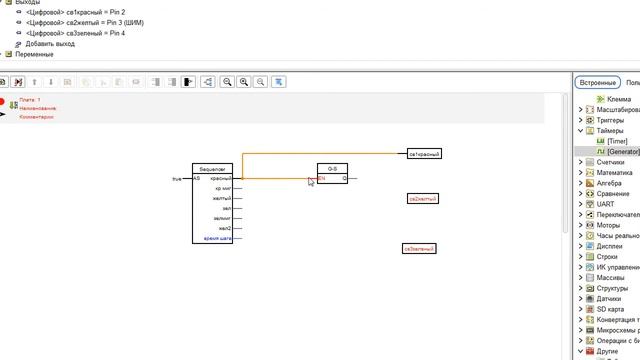
Task: Collapse the Другие category
Action: (x=580, y=351)
